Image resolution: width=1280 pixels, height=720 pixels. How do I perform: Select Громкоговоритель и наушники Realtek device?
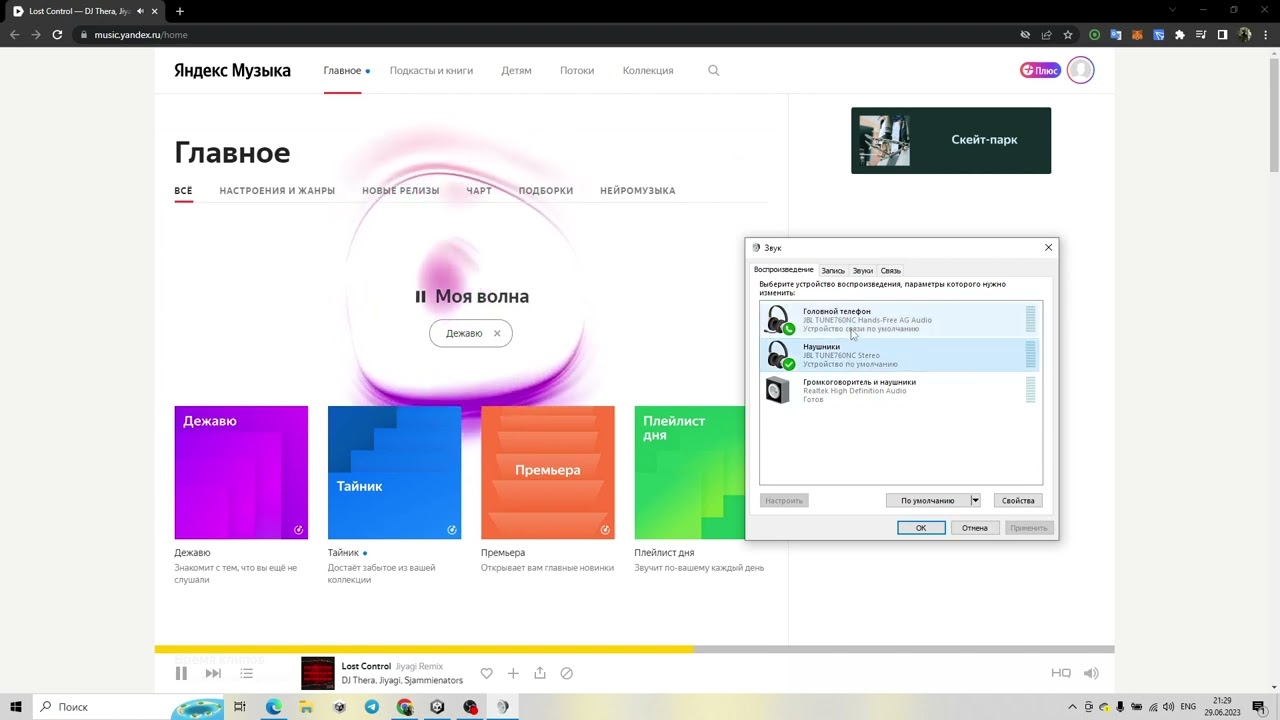(900, 390)
